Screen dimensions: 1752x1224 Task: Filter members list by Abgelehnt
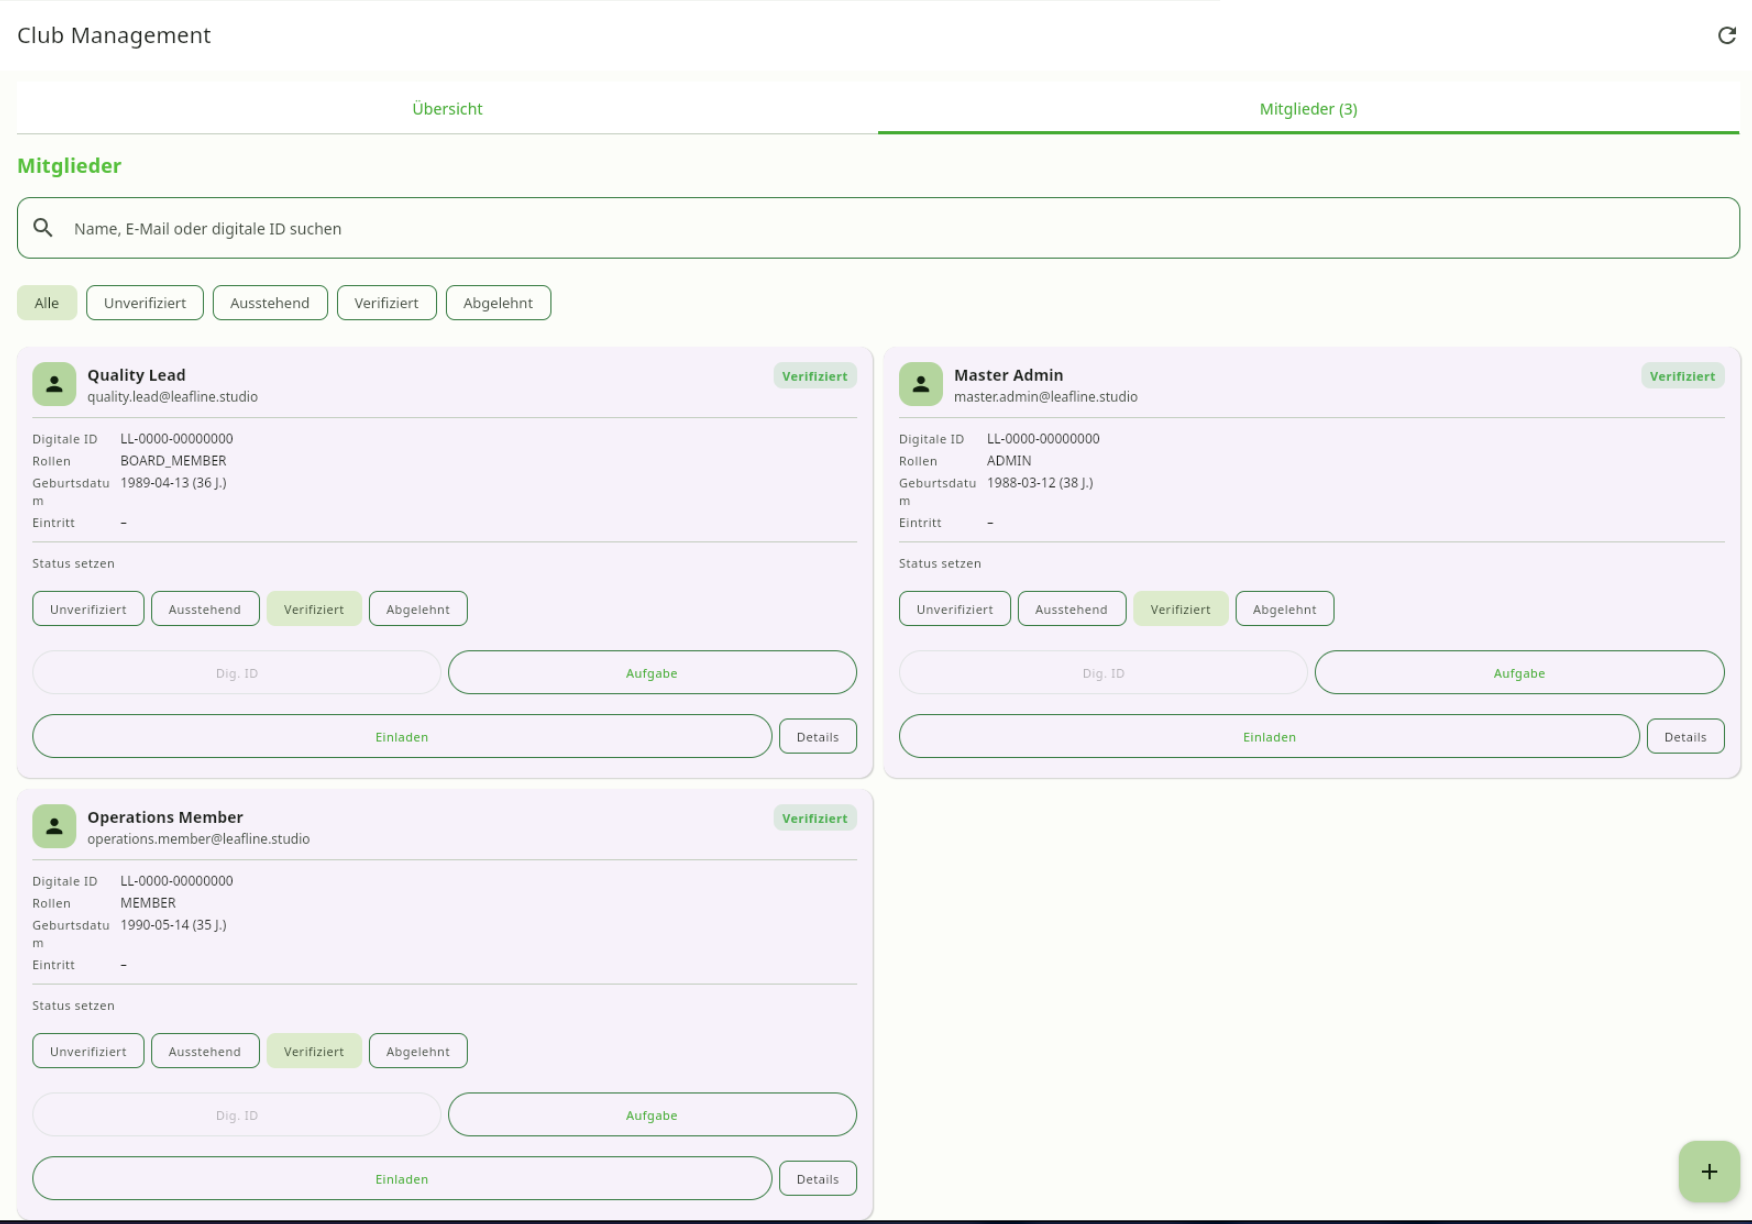point(498,303)
